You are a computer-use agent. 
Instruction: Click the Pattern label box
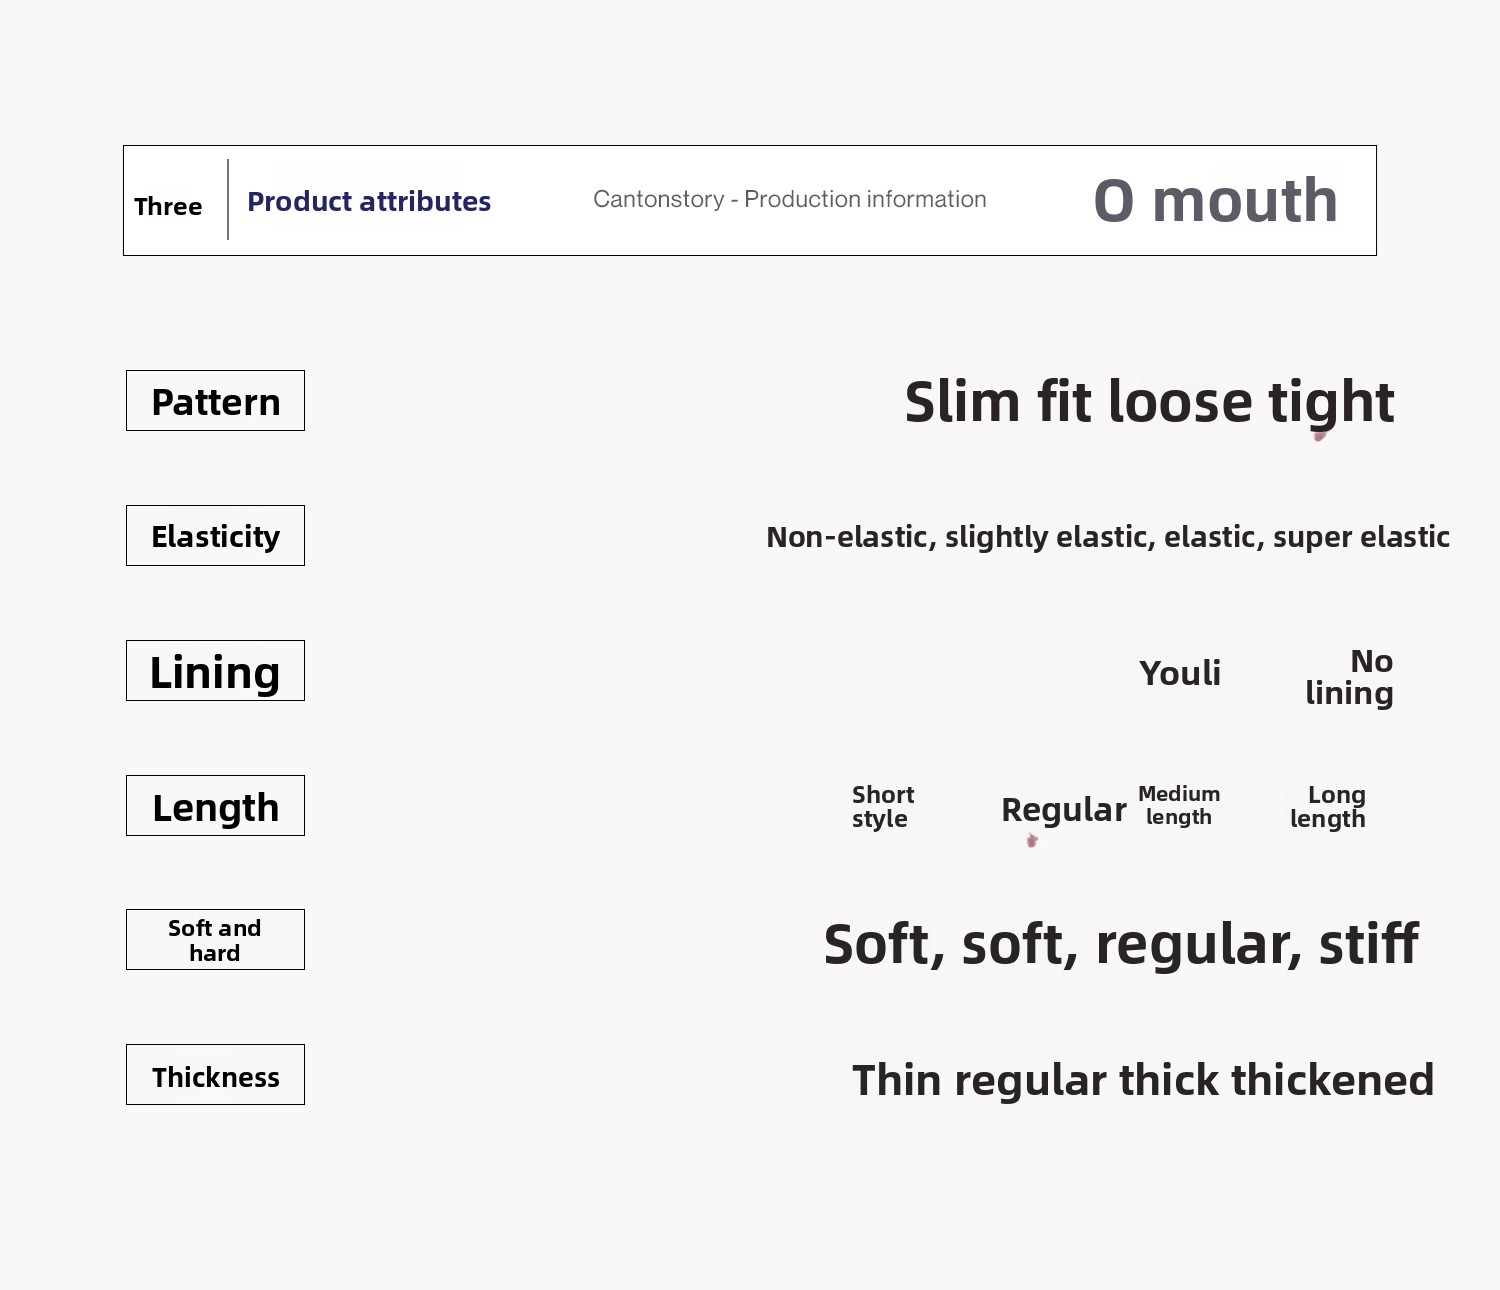click(x=215, y=401)
